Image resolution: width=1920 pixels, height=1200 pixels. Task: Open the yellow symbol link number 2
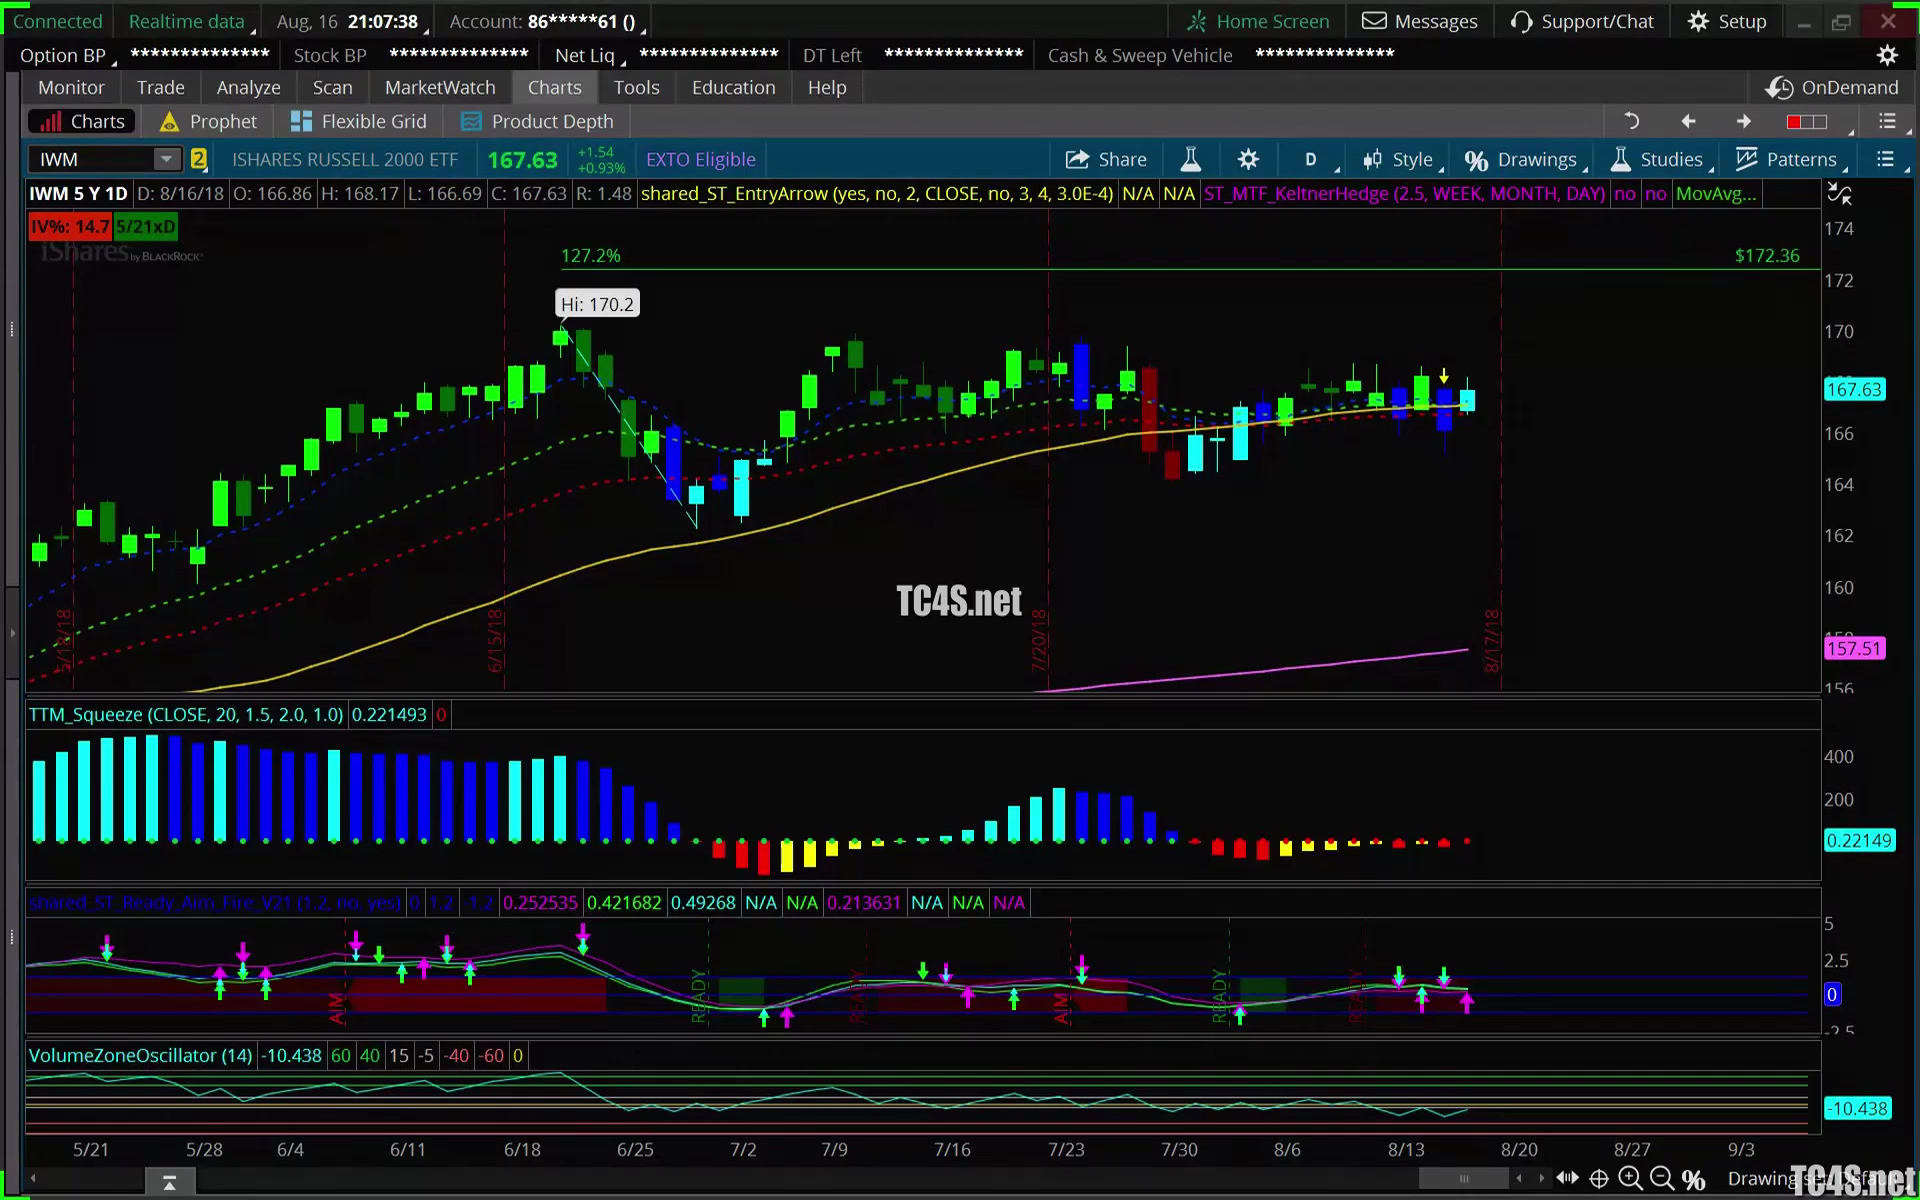(x=199, y=159)
